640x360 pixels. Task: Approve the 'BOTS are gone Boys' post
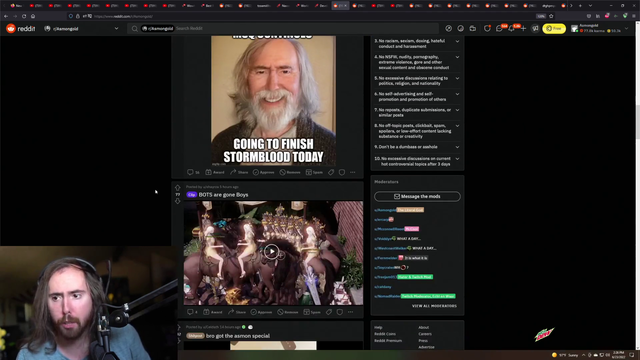[261, 312]
